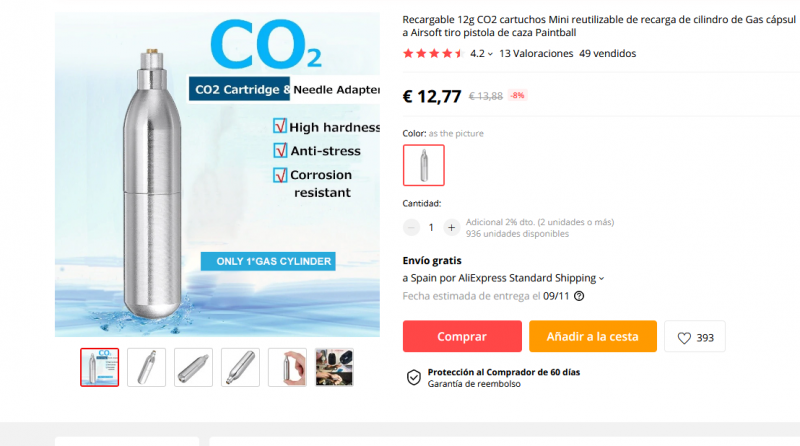Open the 13 Valoraciones reviews link
Image resolution: width=800 pixels, height=446 pixels.
536,53
